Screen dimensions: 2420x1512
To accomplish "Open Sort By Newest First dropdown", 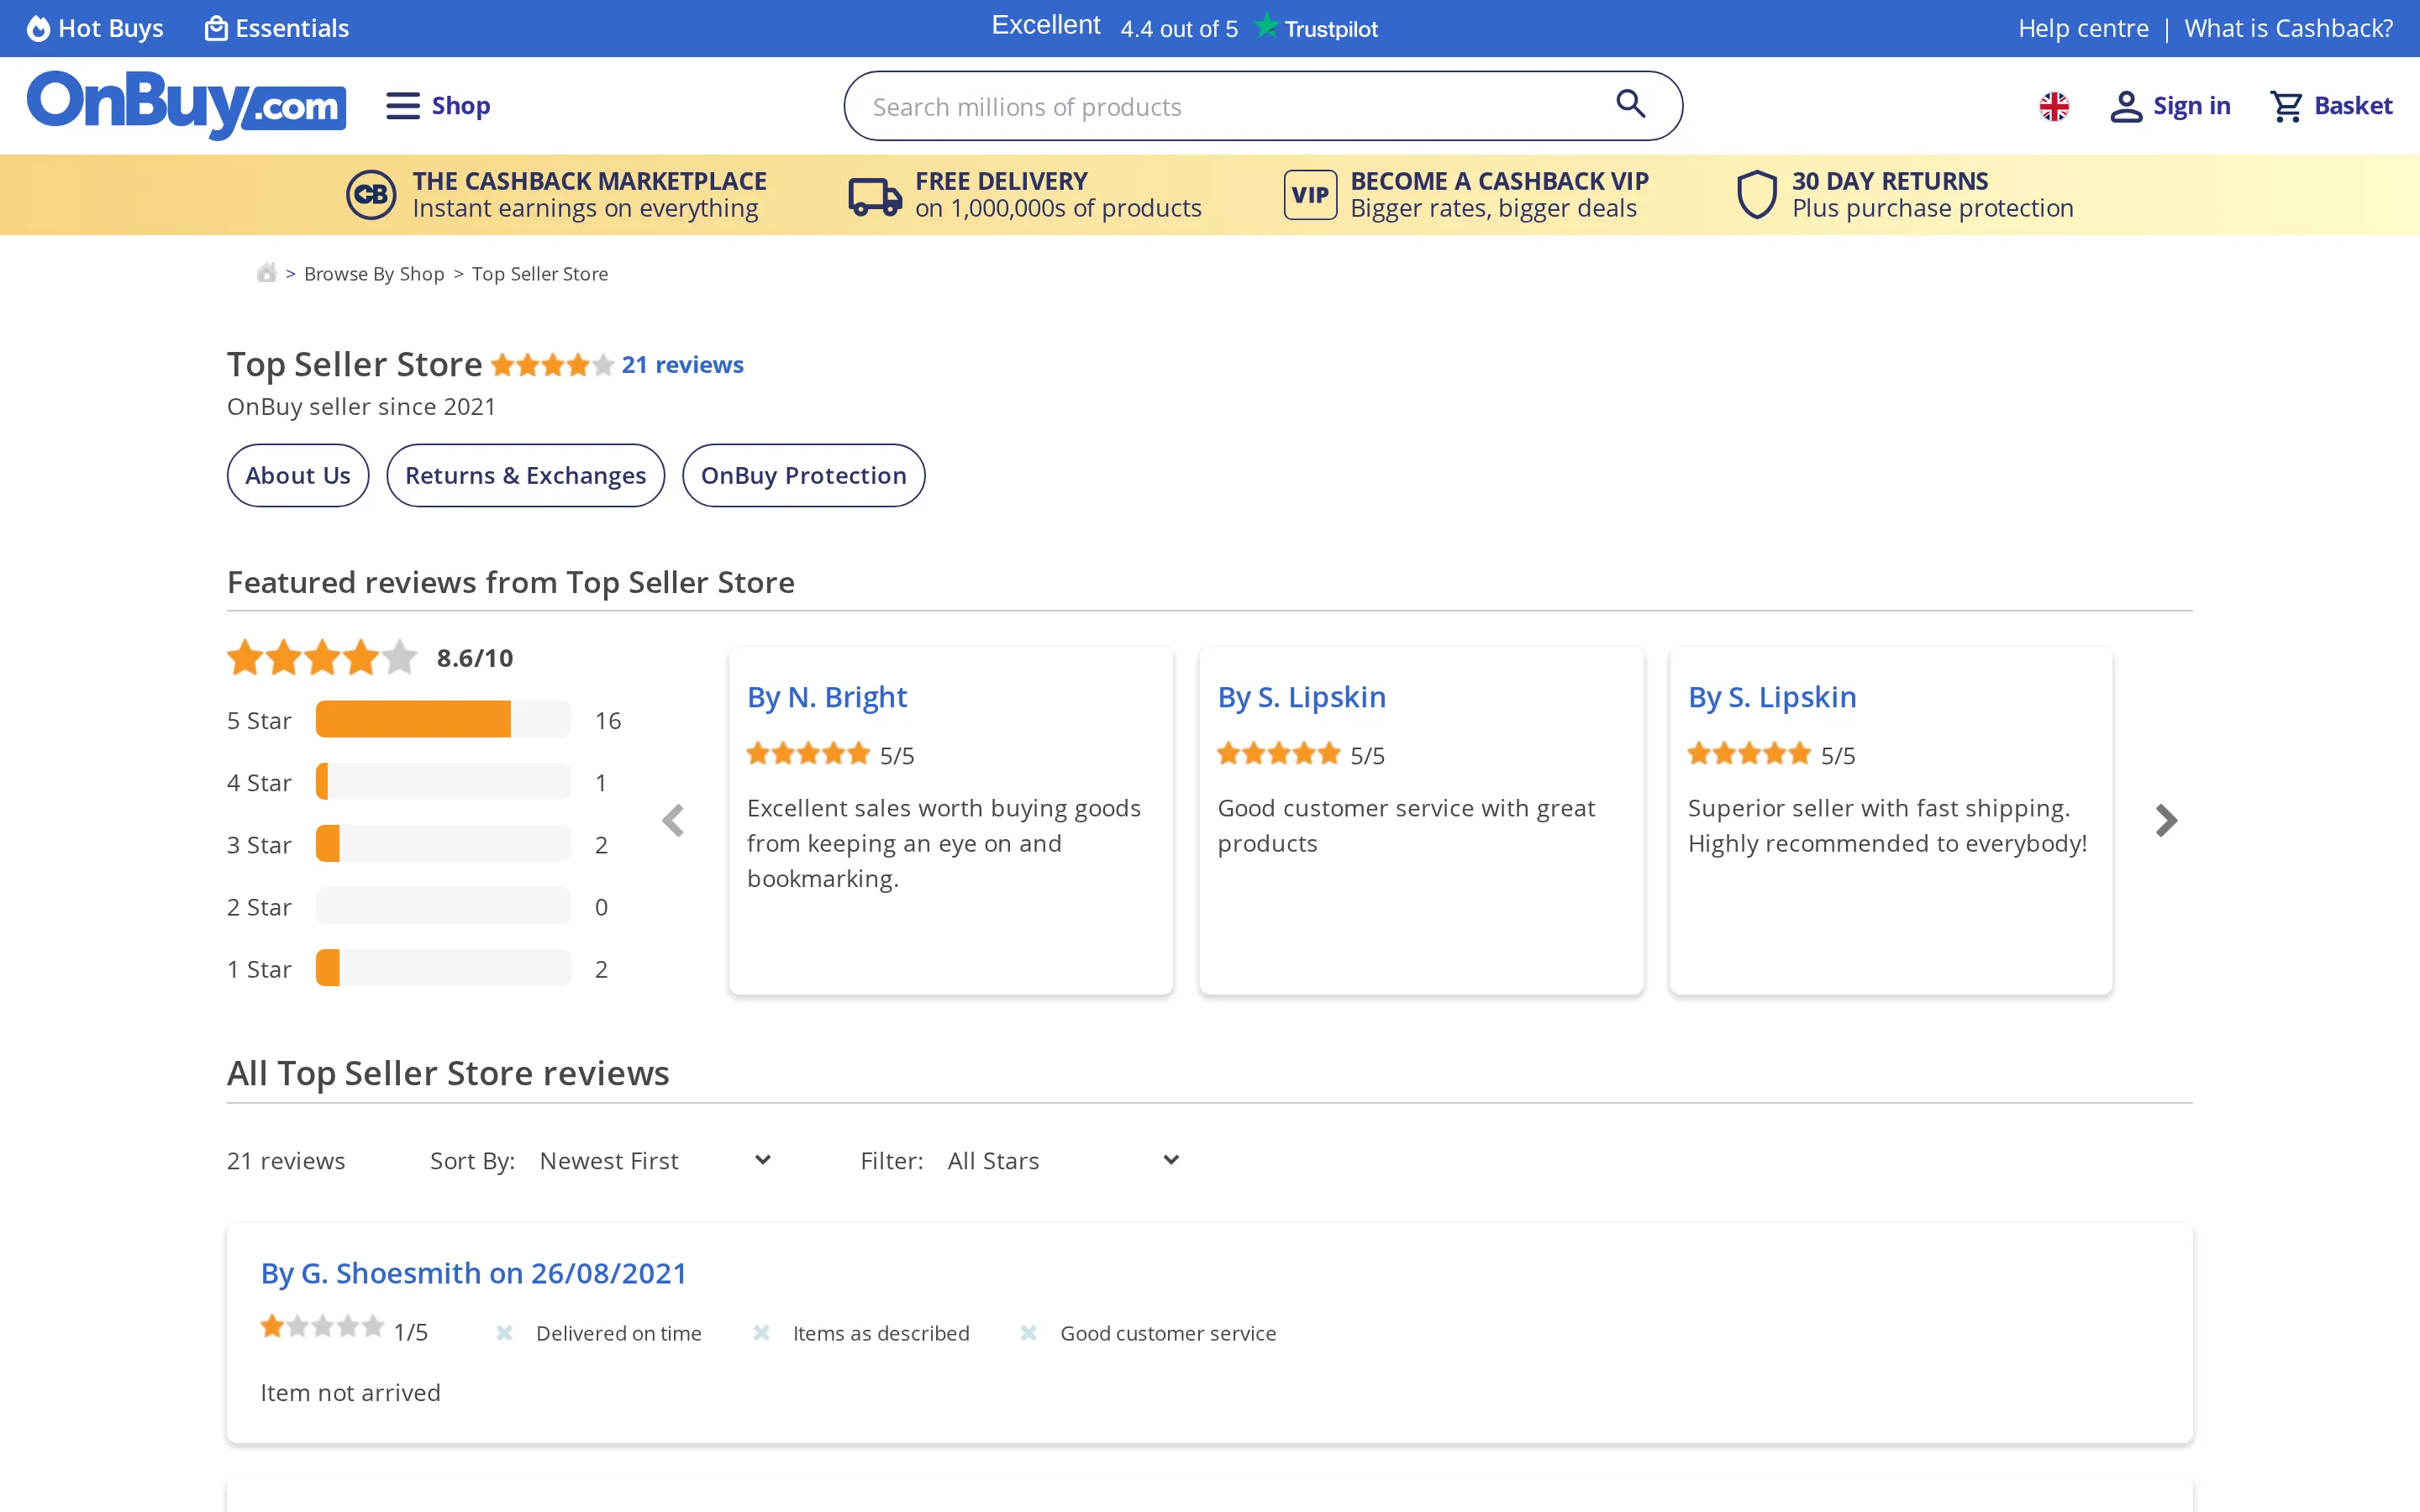I will [655, 1160].
